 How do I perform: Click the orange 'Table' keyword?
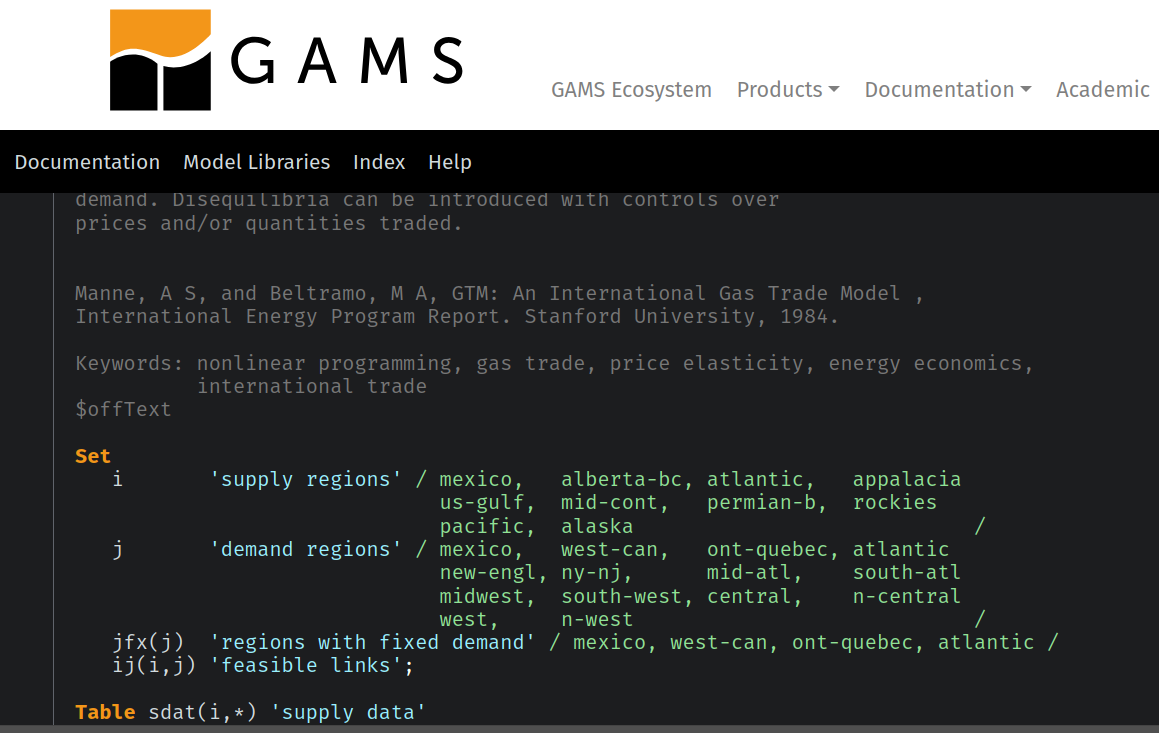pyautogui.click(x=105, y=712)
